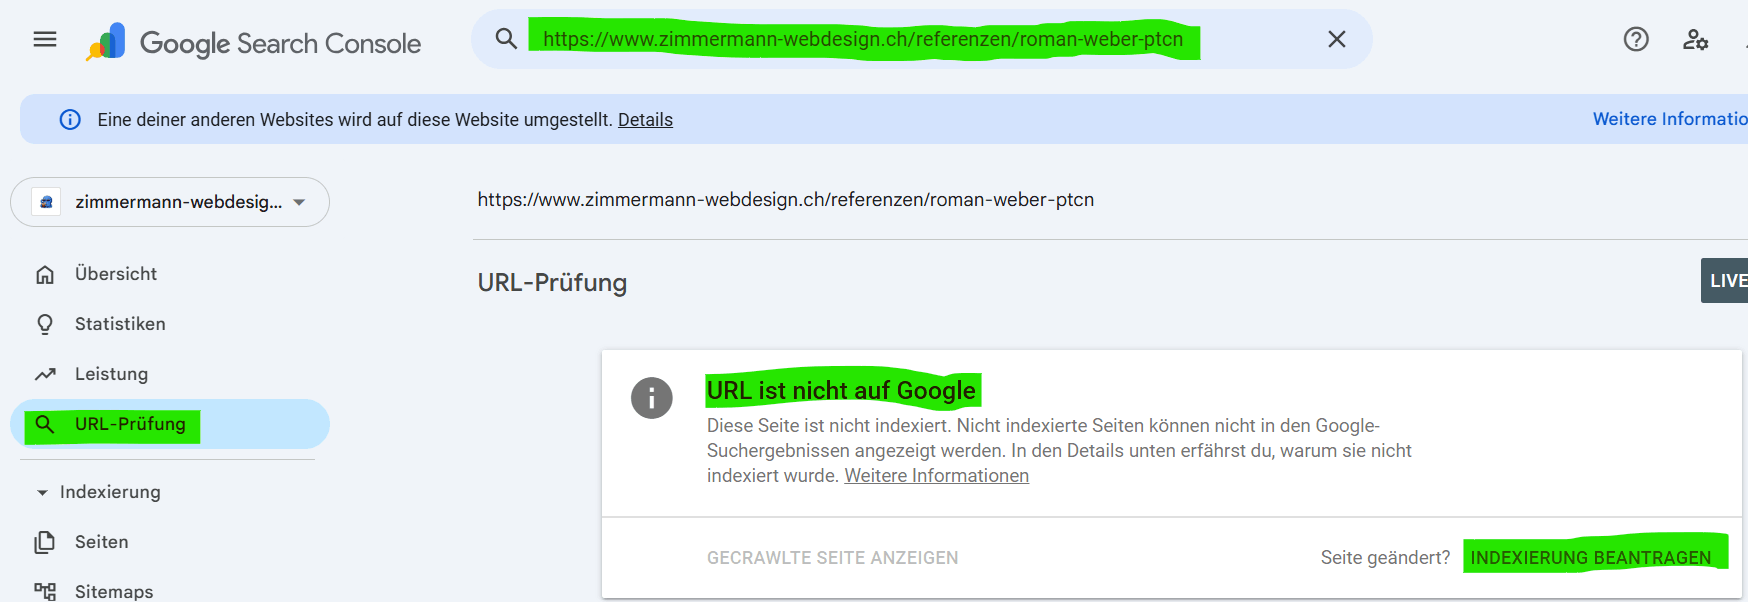Image resolution: width=1748 pixels, height=602 pixels.
Task: Click Weitere Informationen in the blue banner
Action: click(1670, 119)
